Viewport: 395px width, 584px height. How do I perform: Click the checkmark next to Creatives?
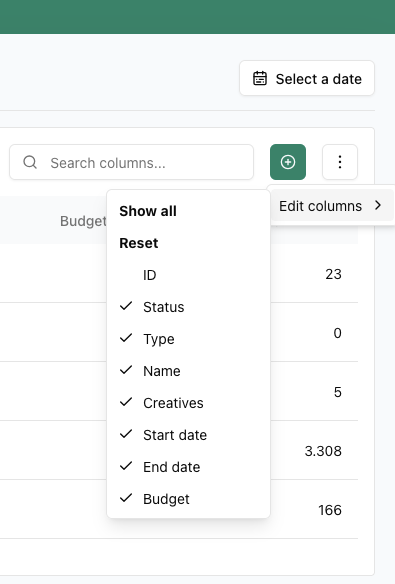[x=126, y=402]
